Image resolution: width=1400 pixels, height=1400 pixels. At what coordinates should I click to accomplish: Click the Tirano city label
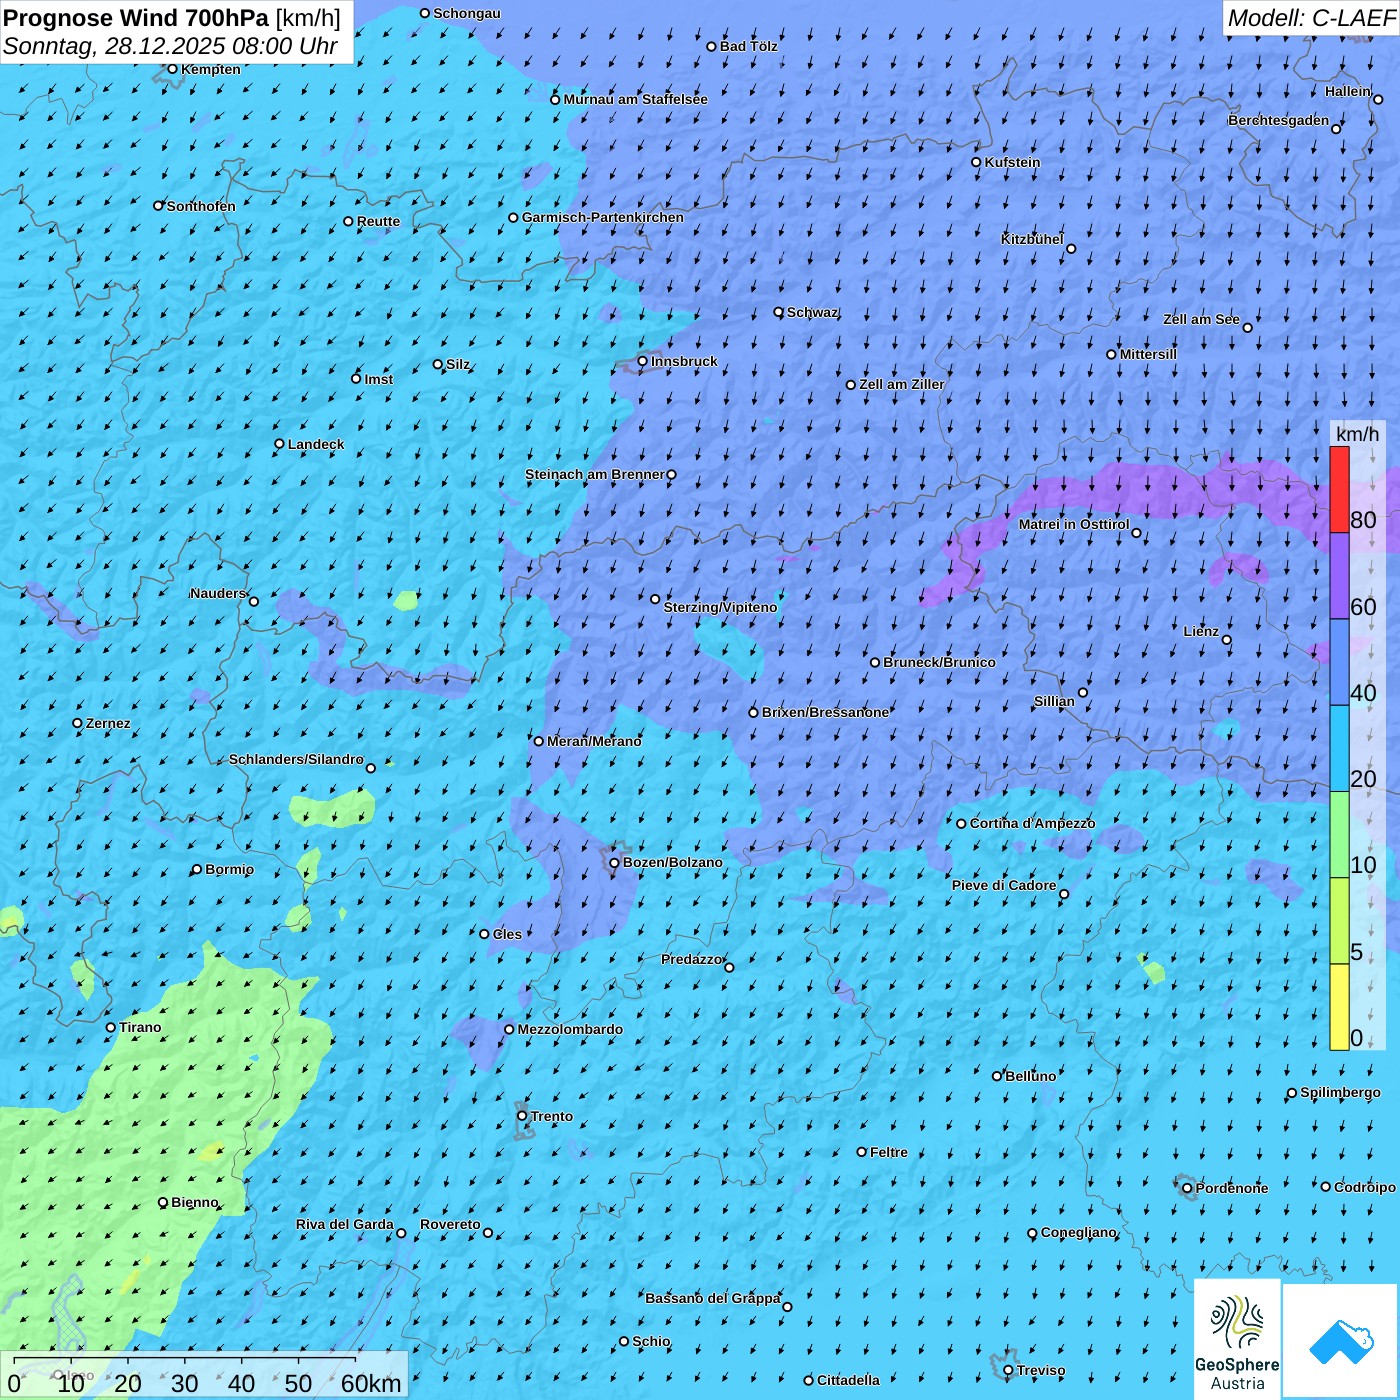[140, 1027]
